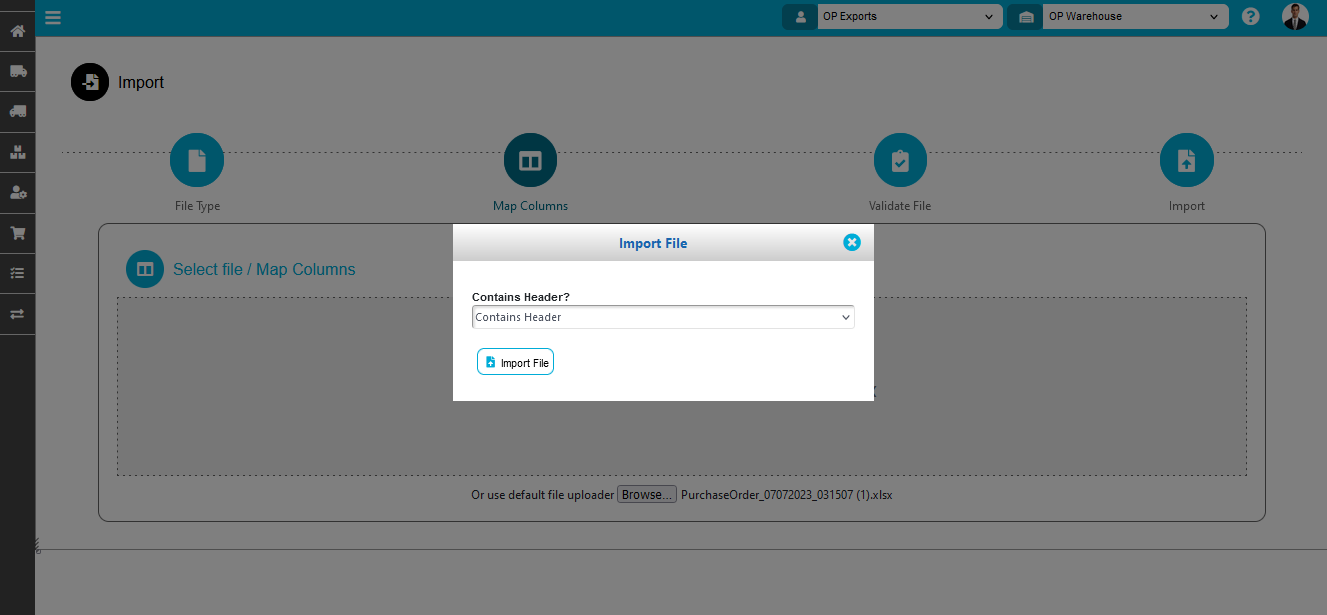This screenshot has width=1327, height=615.
Task: Open the task checklist sidebar icon
Action: pos(17,273)
